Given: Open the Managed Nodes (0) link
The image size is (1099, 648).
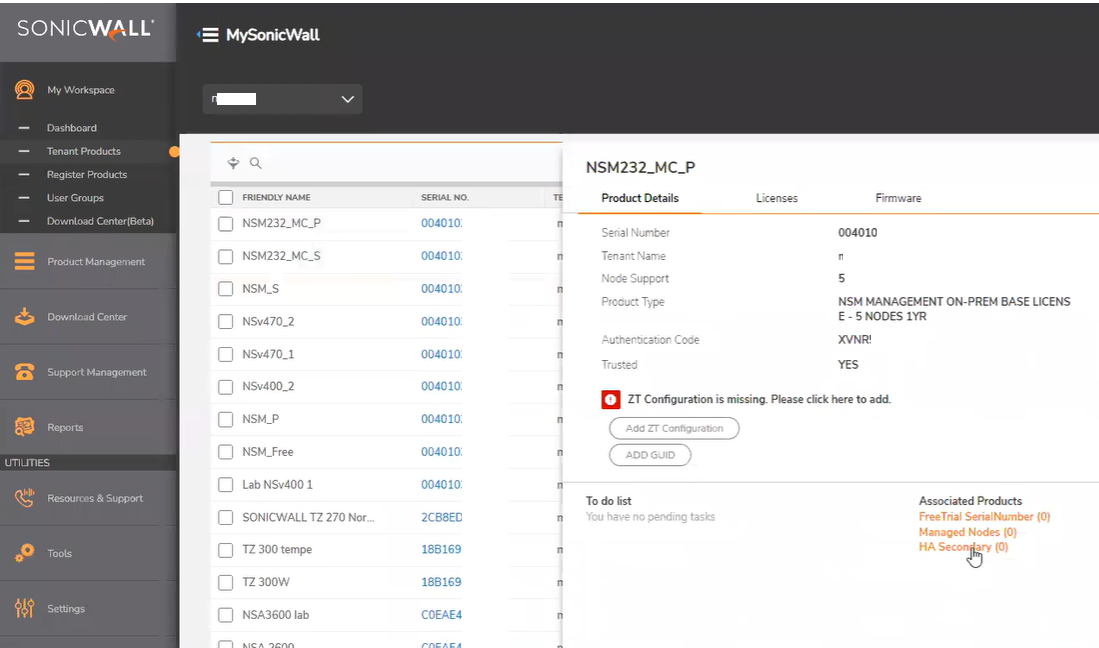Looking at the screenshot, I should point(967,532).
